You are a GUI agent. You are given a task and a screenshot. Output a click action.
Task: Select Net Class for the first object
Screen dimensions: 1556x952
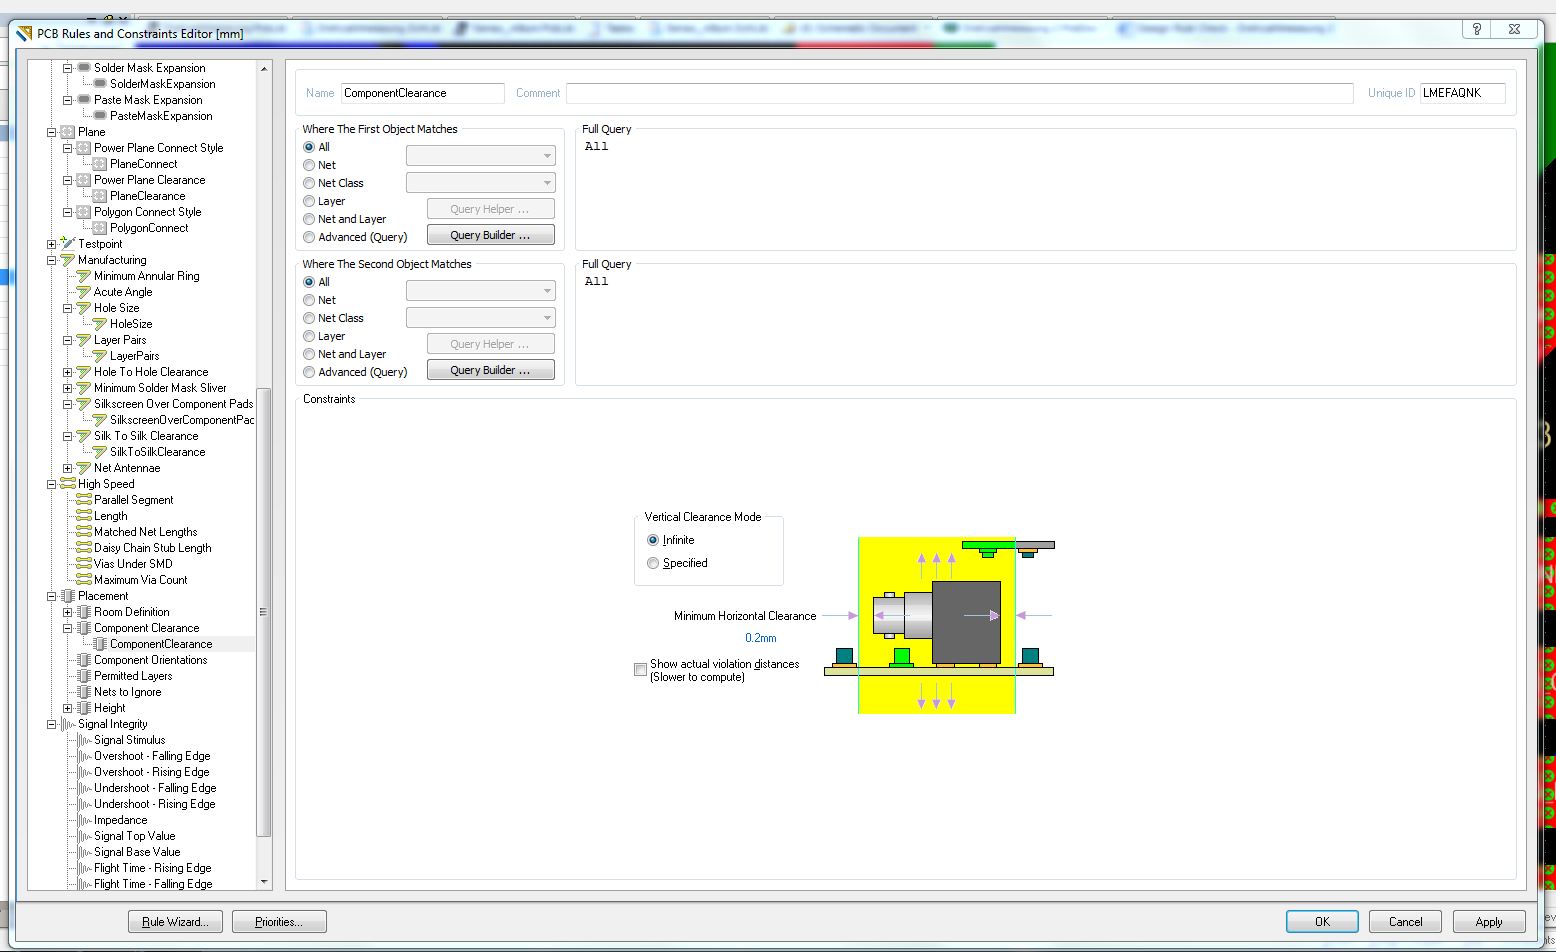(x=309, y=183)
